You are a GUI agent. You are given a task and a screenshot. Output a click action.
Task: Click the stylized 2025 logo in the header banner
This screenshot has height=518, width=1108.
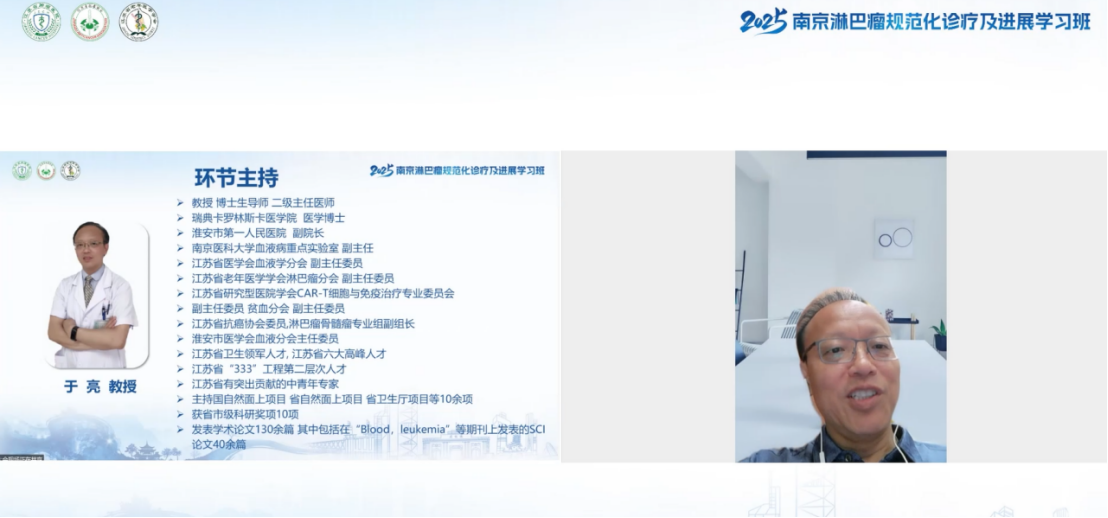764,22
